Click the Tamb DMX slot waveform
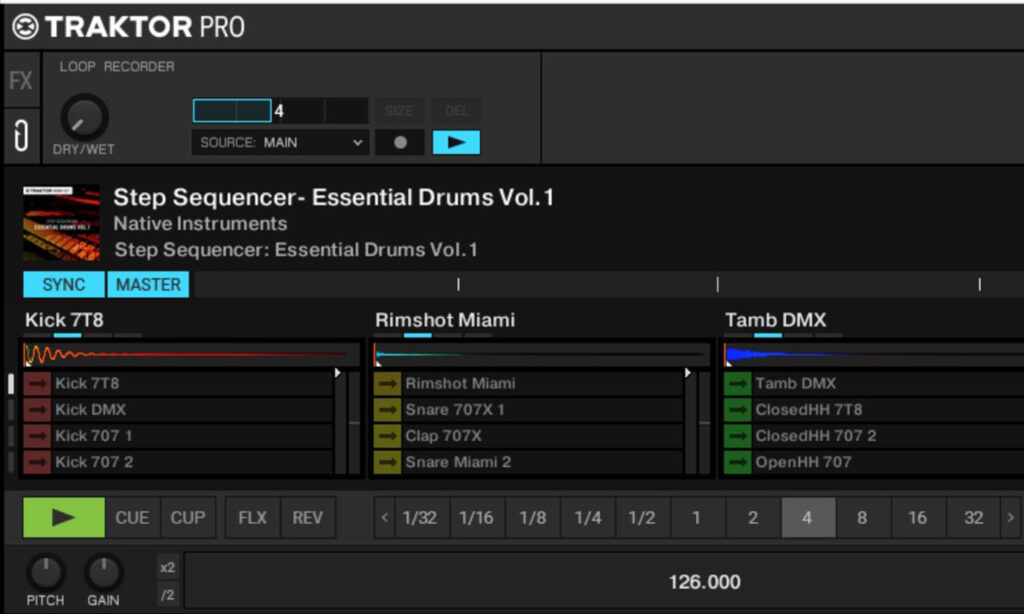This screenshot has width=1024, height=614. pyautogui.click(x=874, y=355)
